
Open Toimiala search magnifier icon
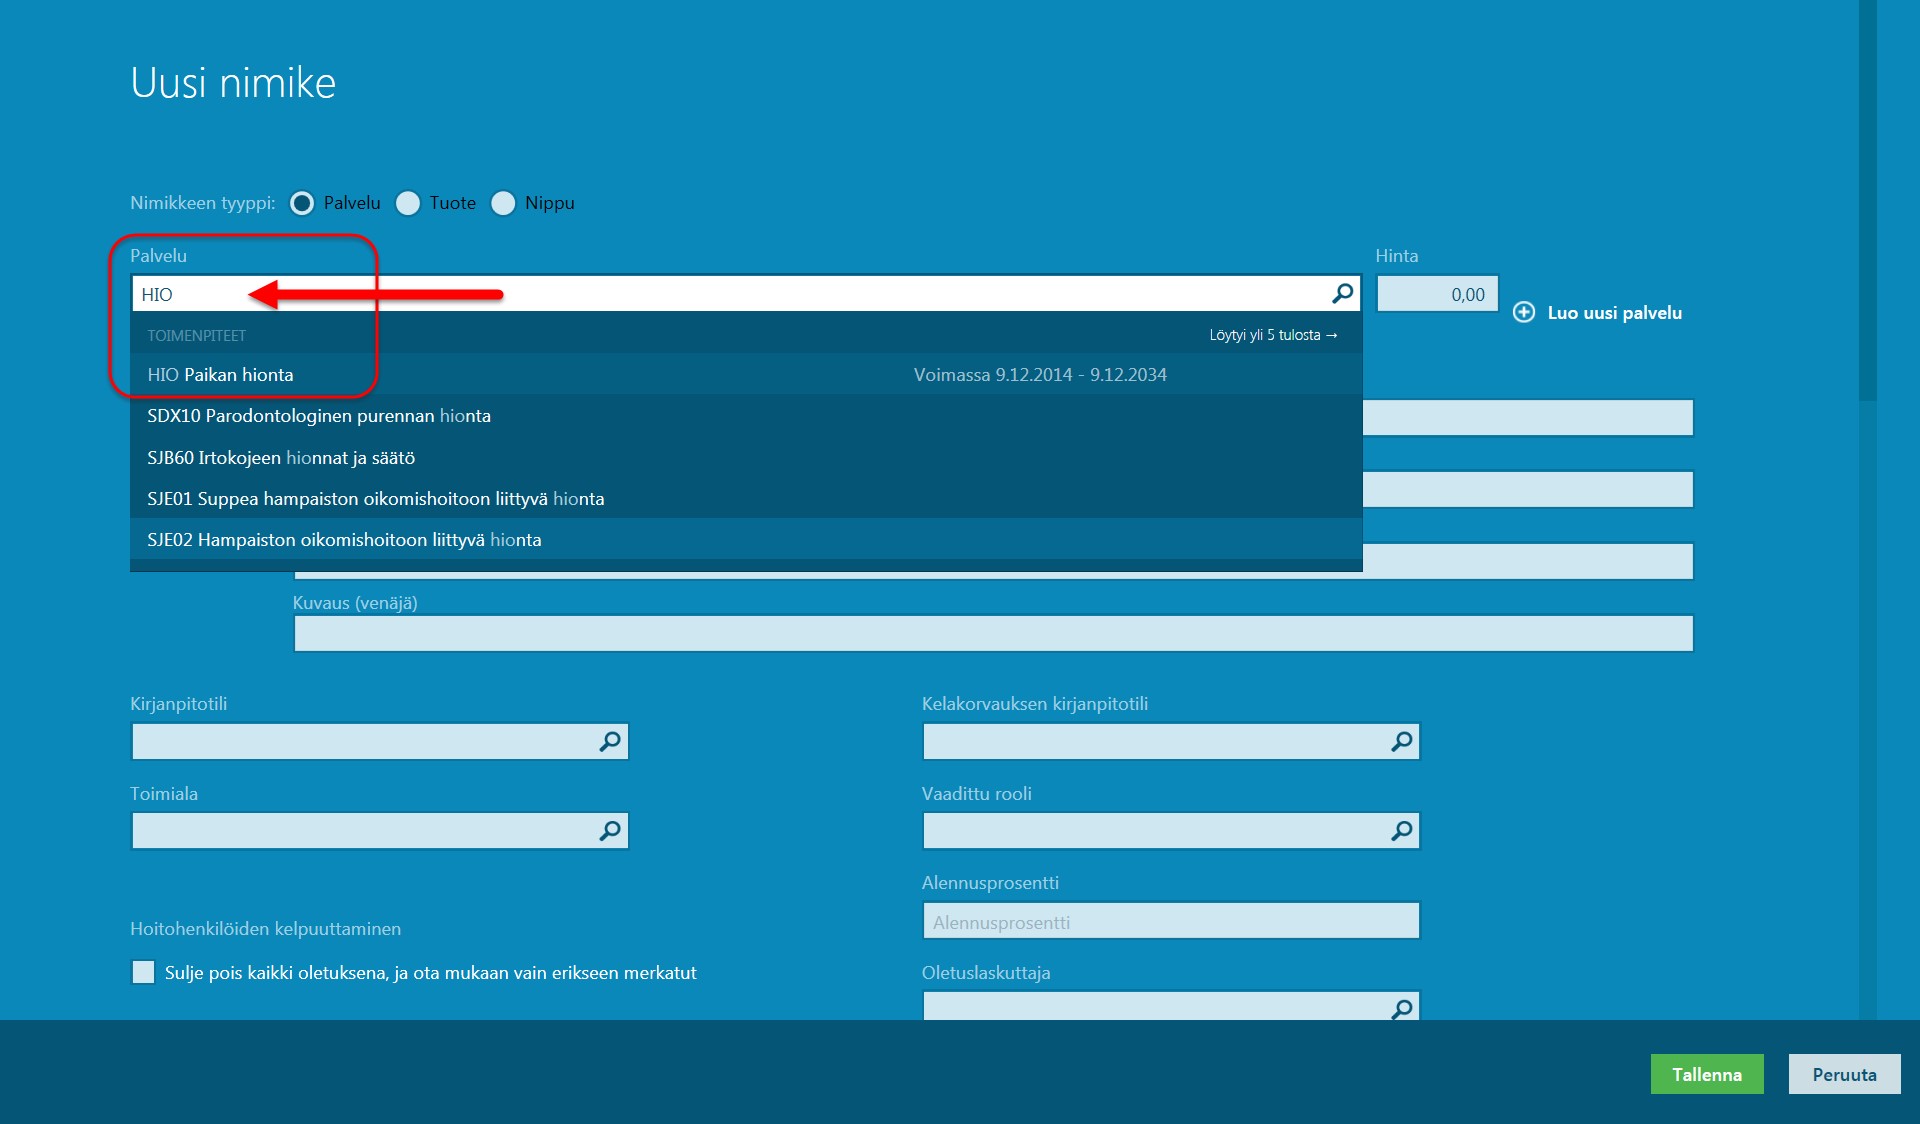coord(609,831)
